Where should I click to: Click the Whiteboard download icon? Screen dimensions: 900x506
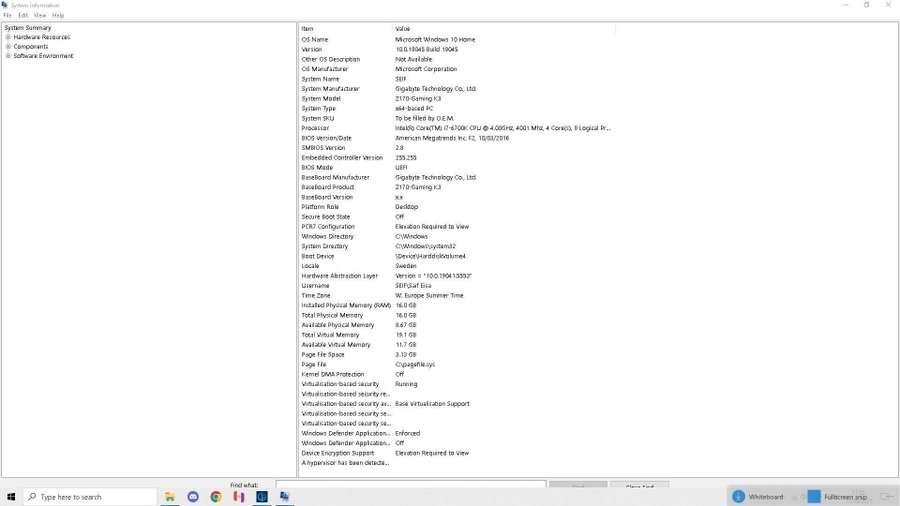coord(738,496)
